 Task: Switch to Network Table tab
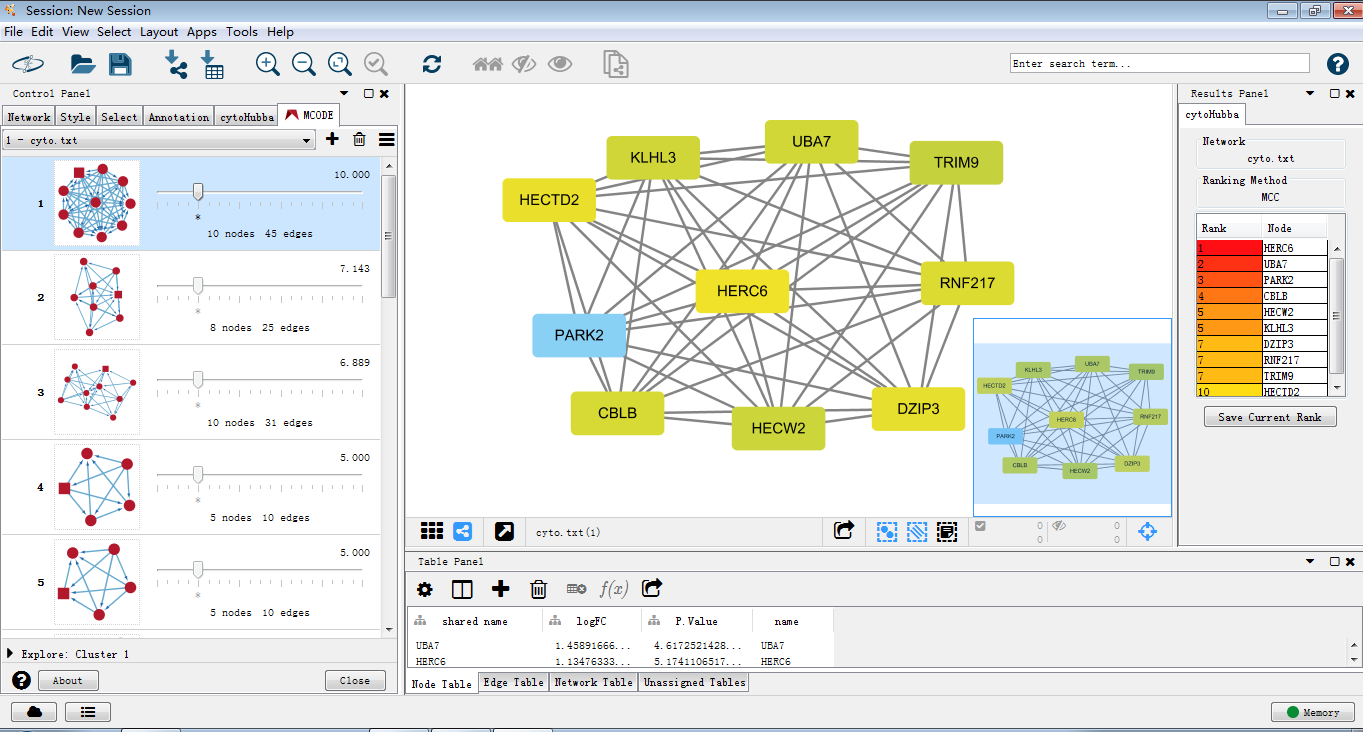click(594, 682)
